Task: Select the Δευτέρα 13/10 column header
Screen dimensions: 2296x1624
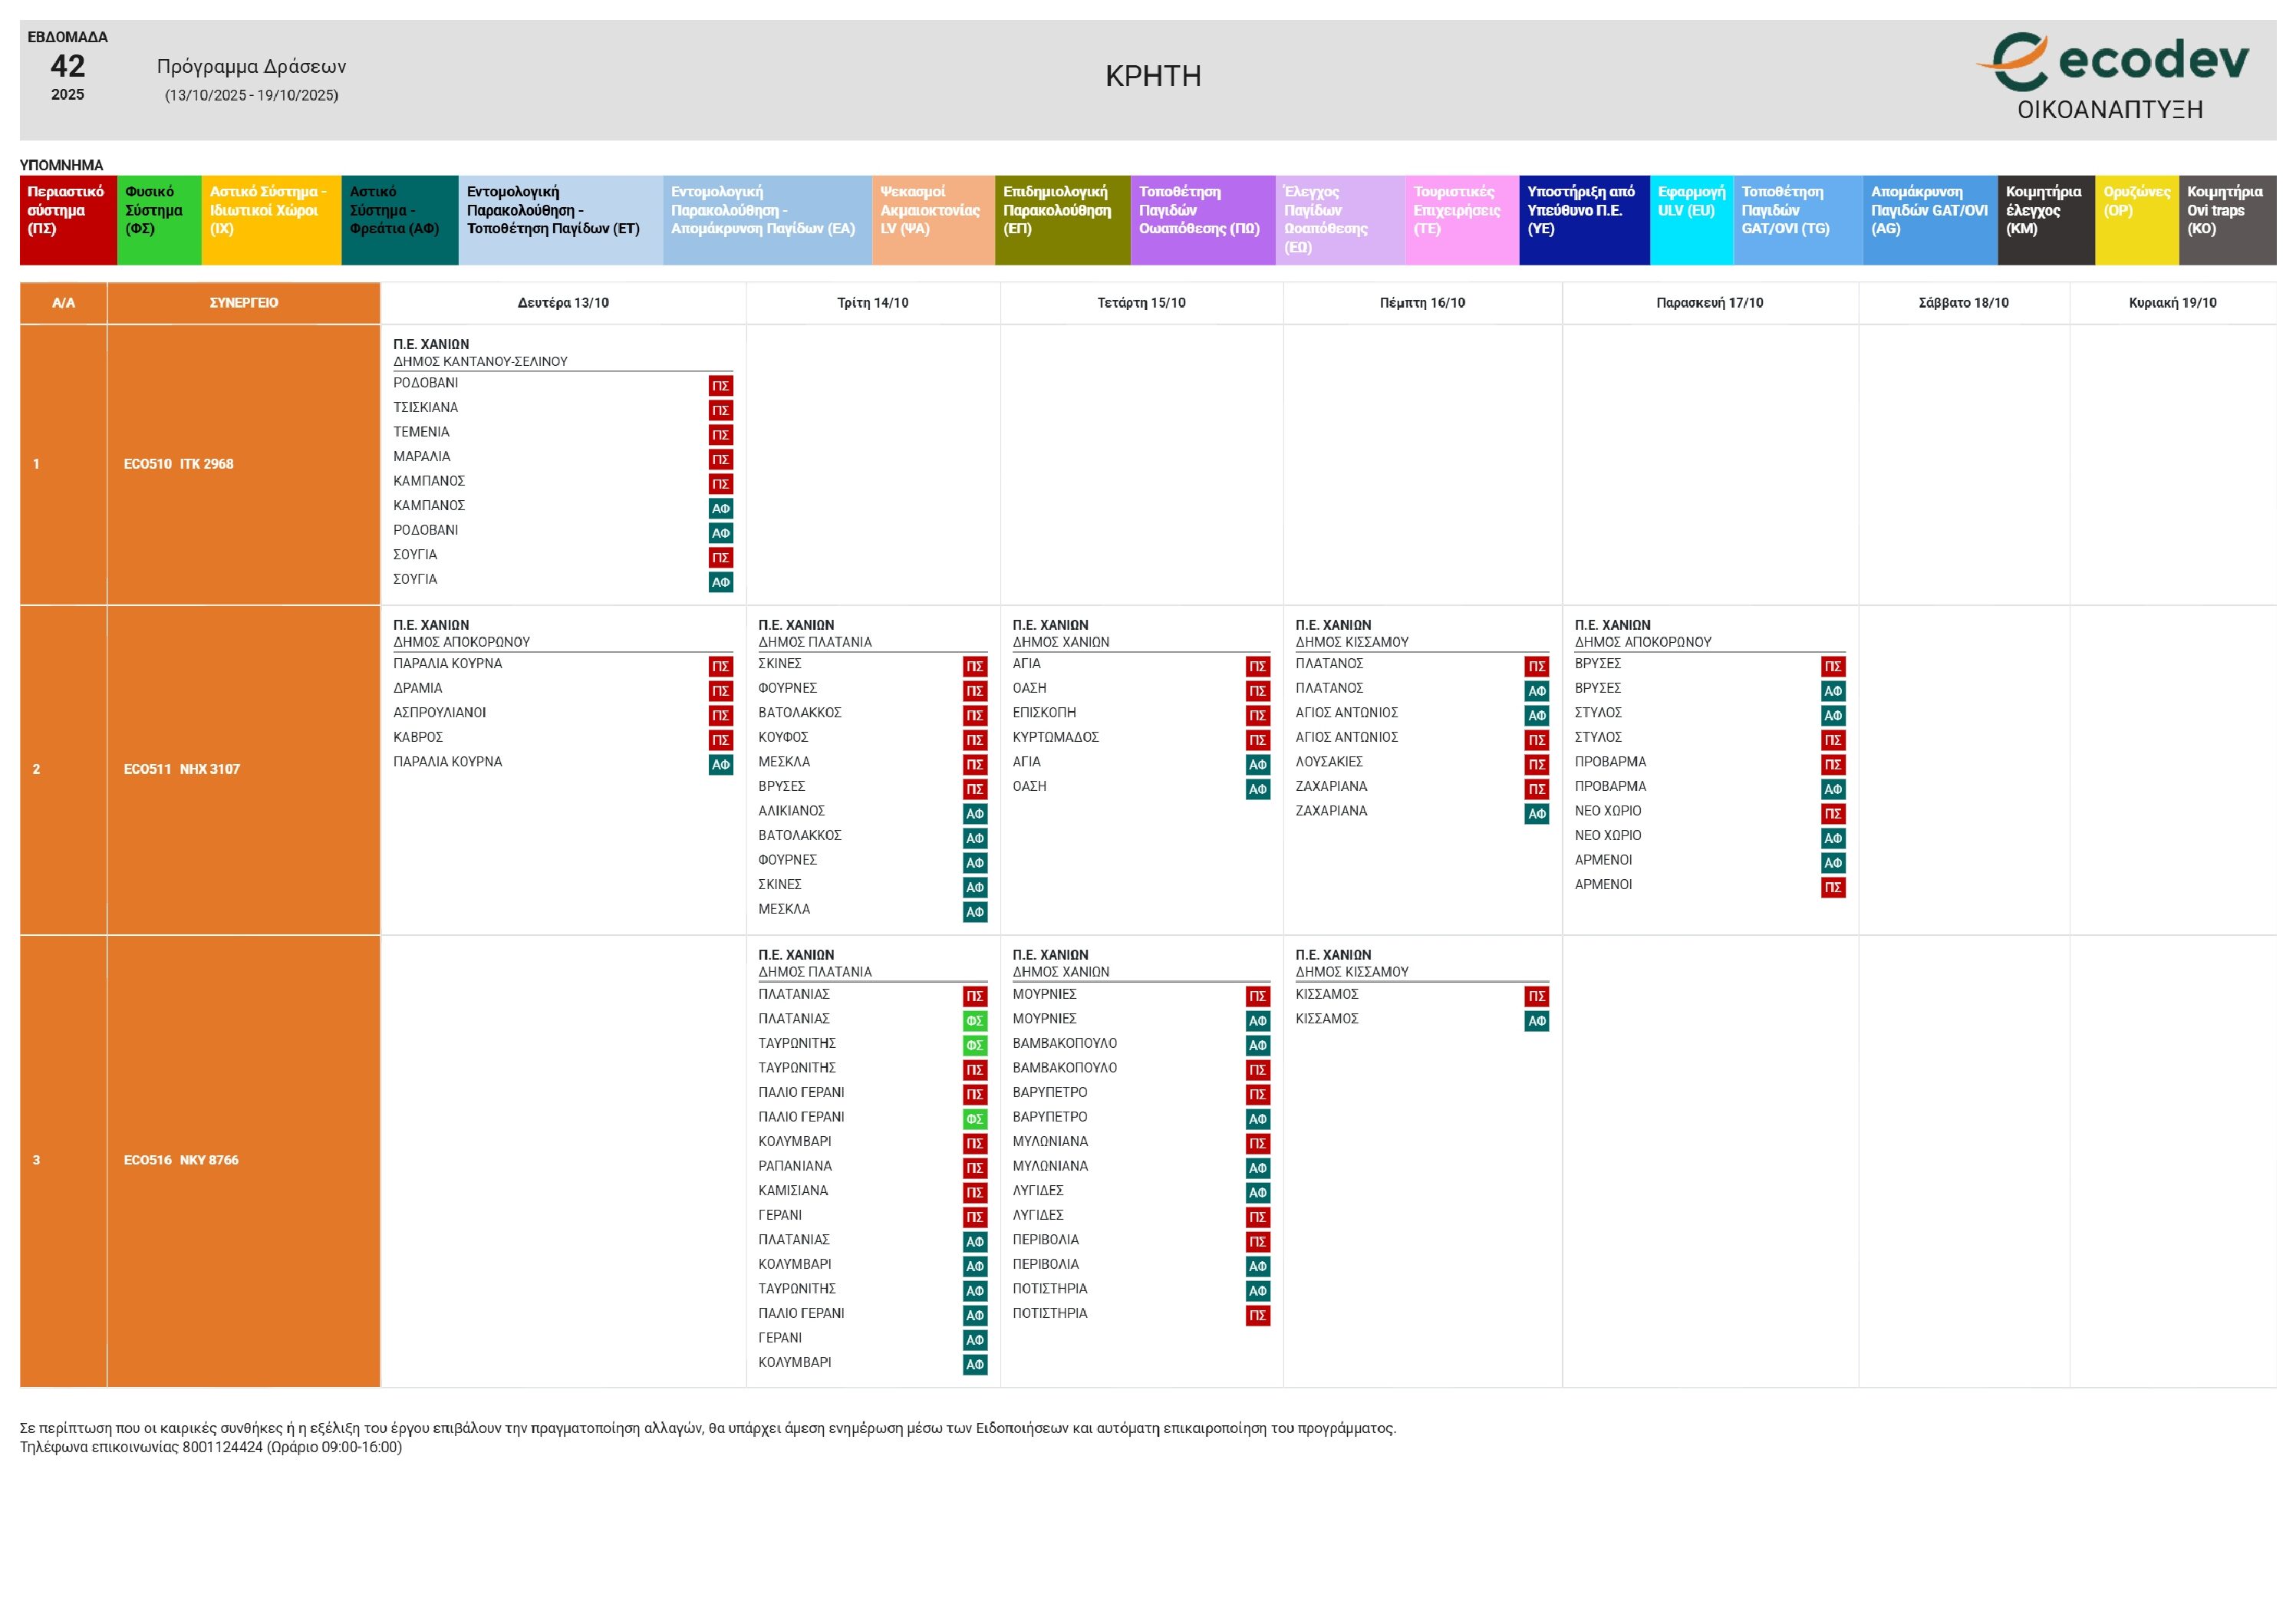Action: 563,303
